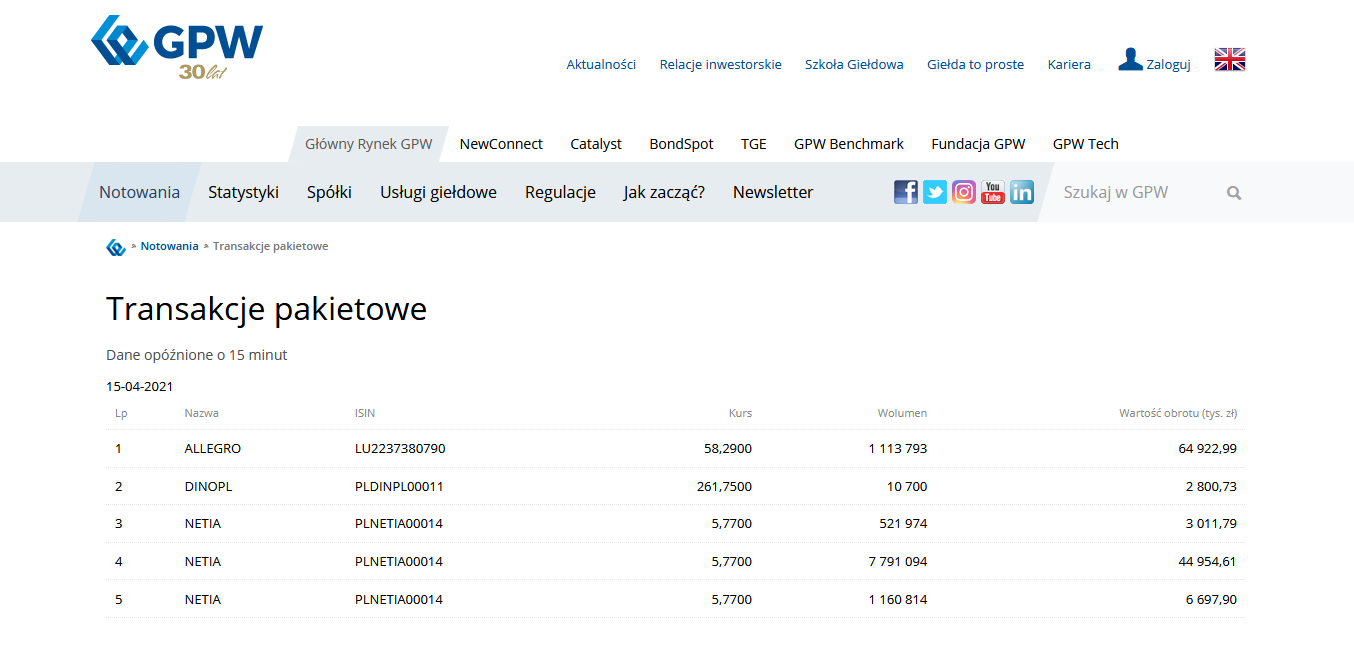1354x650 pixels.
Task: Select the ALLEGRO name cell
Action: pyautogui.click(x=213, y=449)
